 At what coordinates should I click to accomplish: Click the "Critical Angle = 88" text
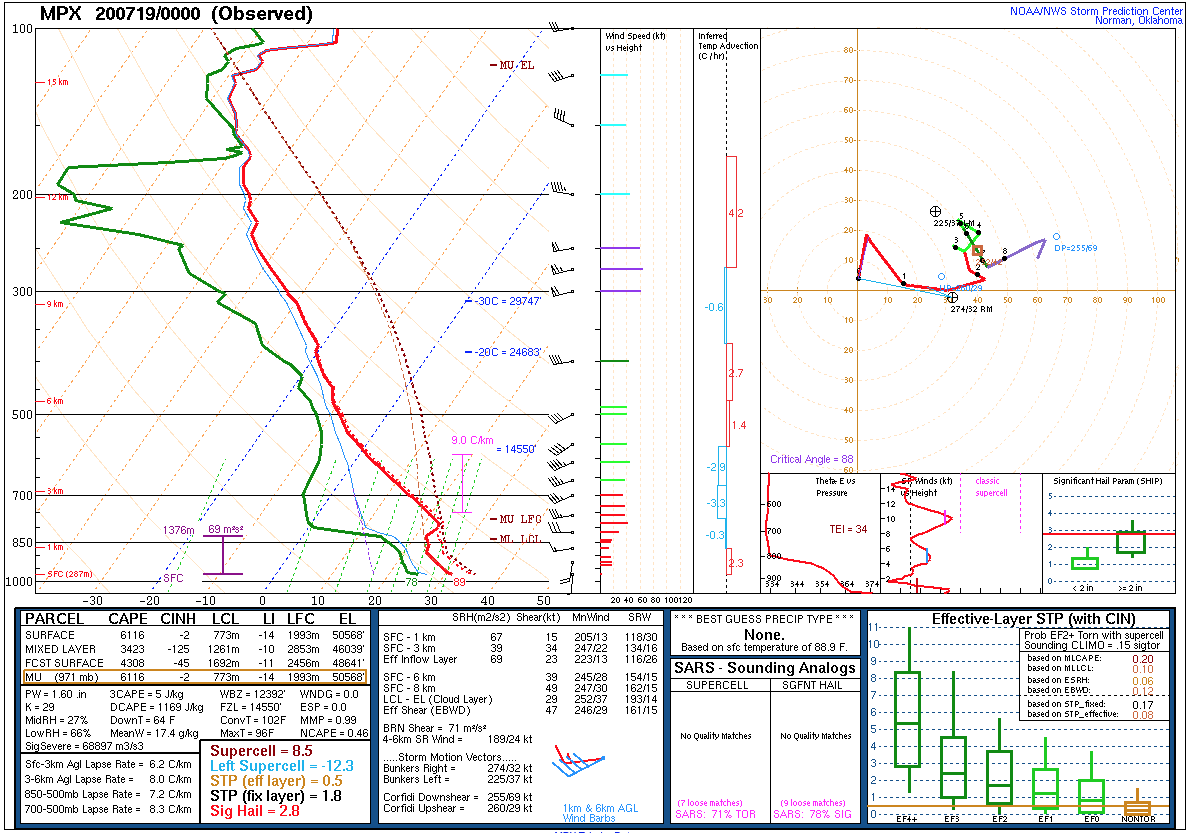point(812,459)
